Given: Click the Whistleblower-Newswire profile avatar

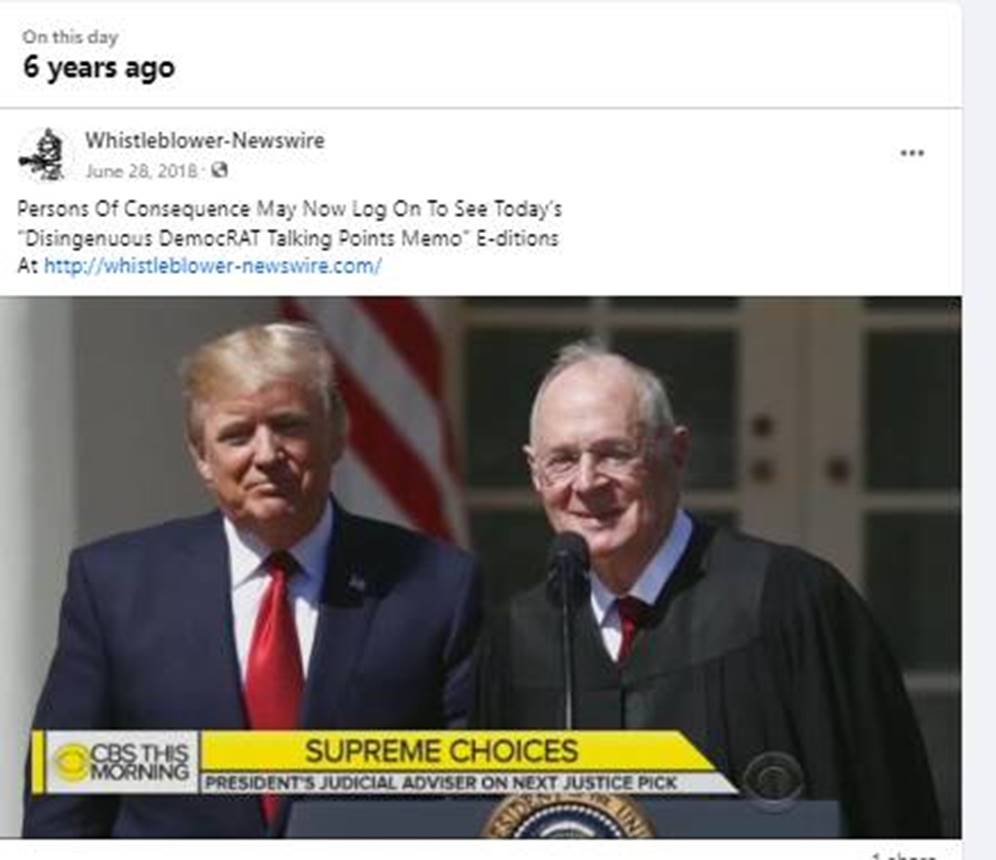Looking at the screenshot, I should coord(43,154).
